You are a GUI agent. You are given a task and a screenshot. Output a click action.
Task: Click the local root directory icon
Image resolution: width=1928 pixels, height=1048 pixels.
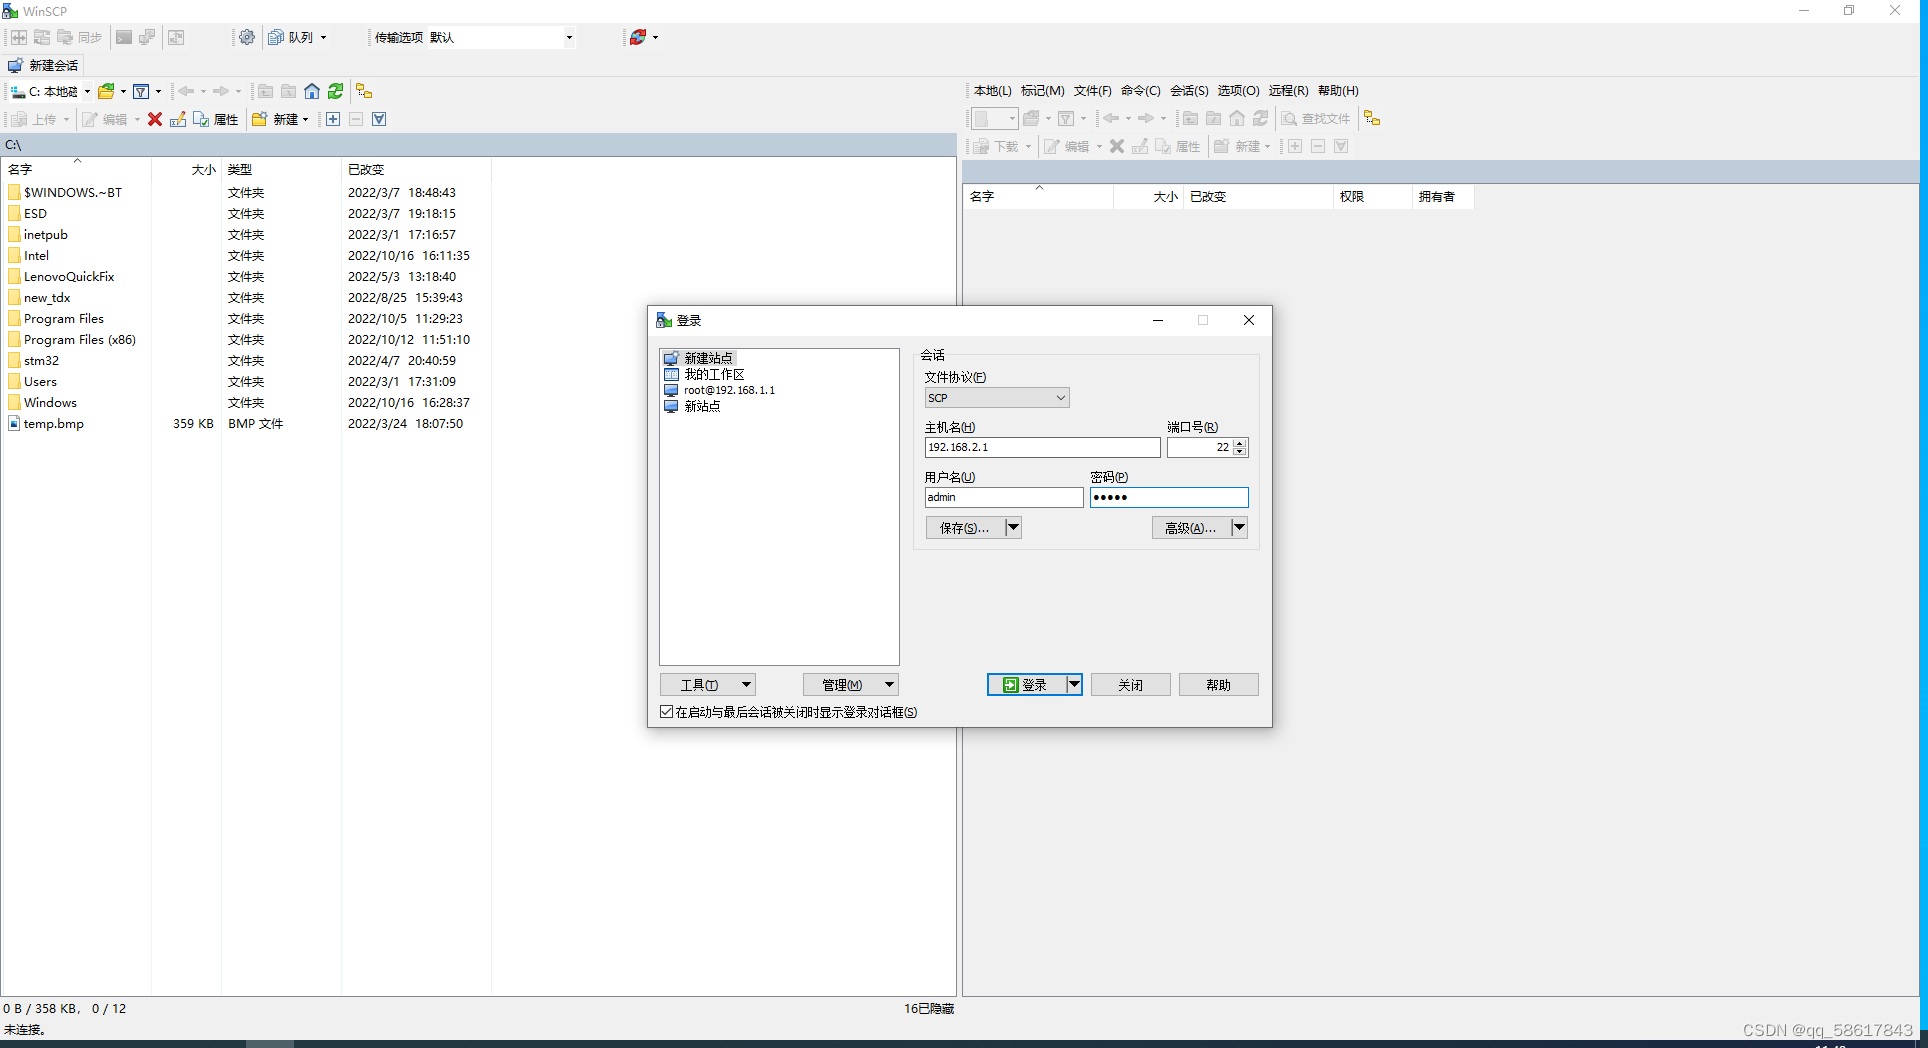tap(289, 91)
